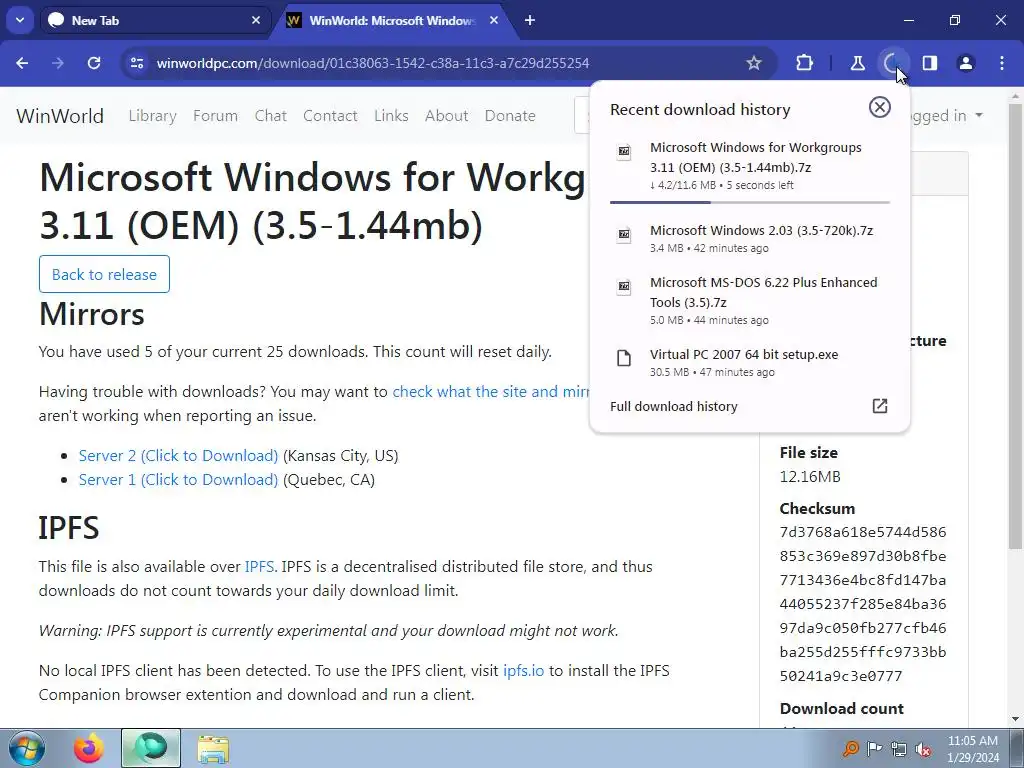The image size is (1024, 768).
Task: Bookmark this page with the star icon
Action: pos(754,63)
